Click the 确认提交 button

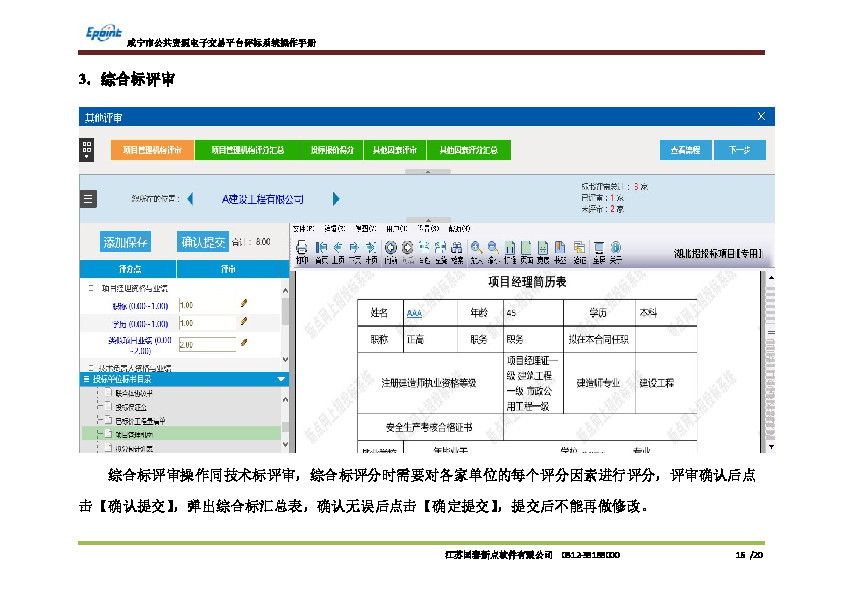pyautogui.click(x=202, y=242)
